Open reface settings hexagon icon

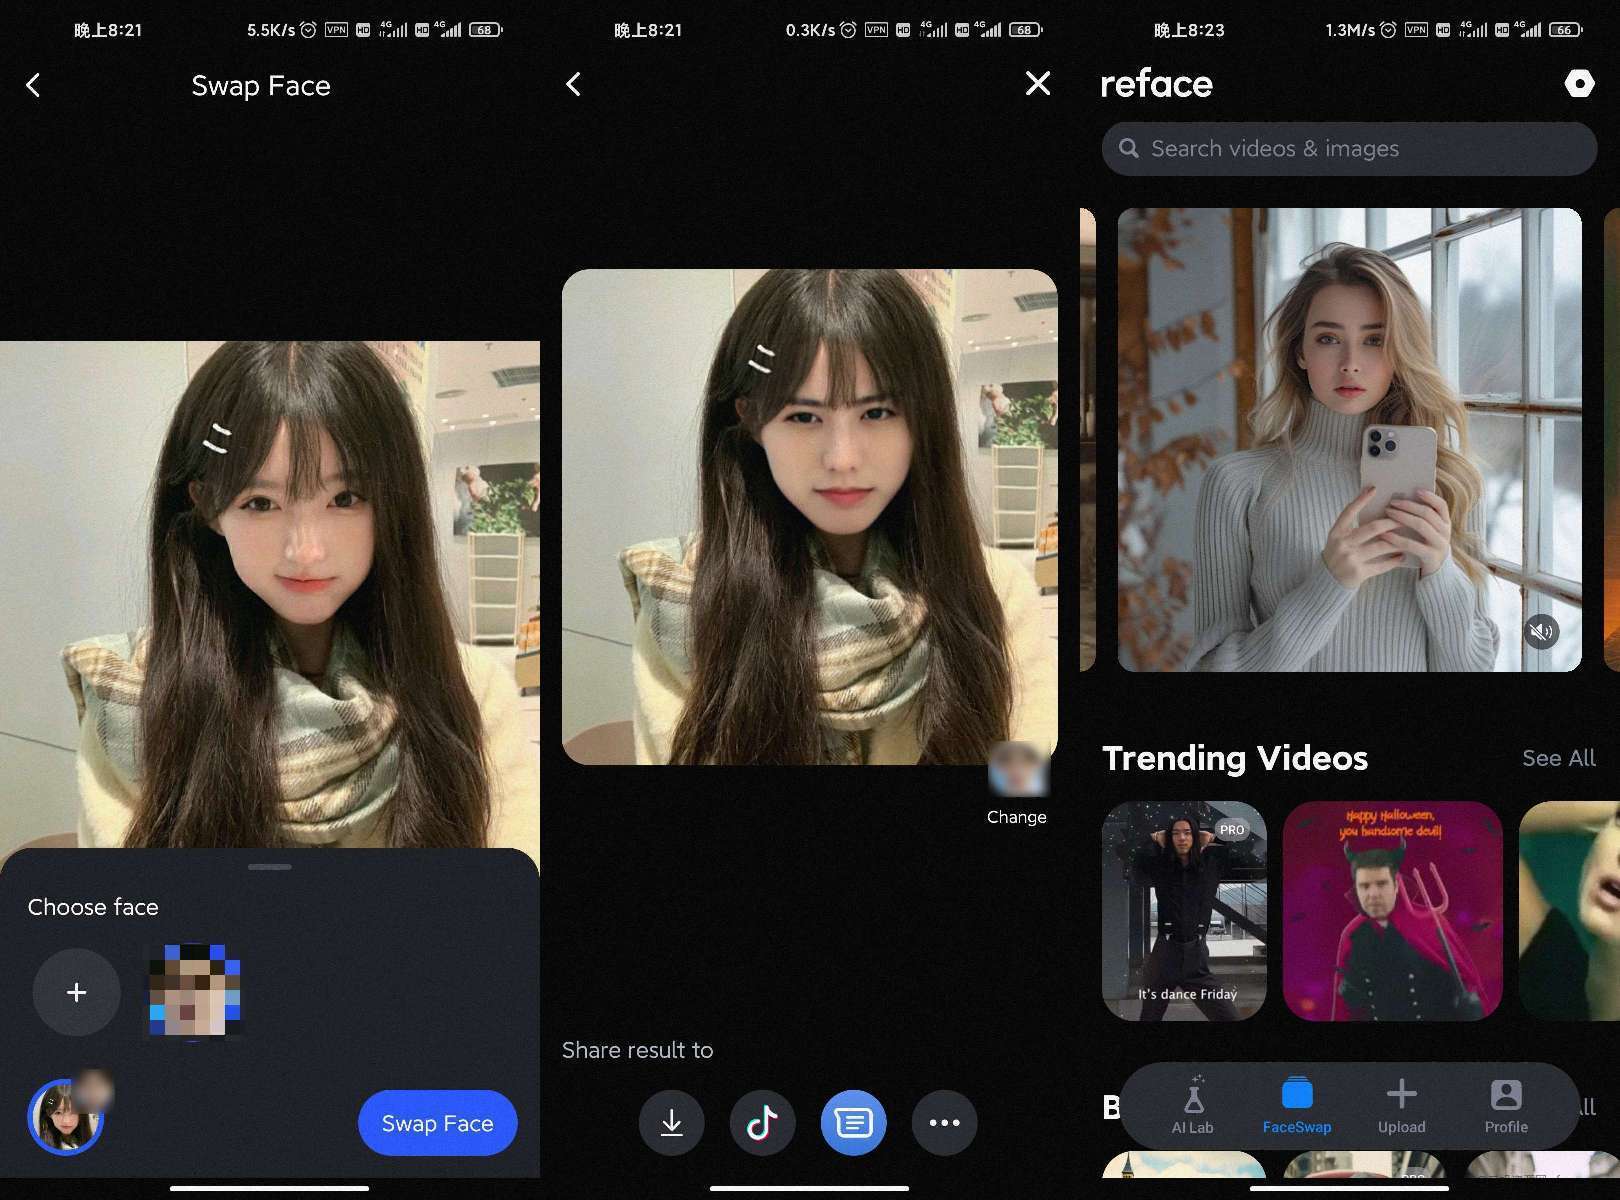tap(1580, 84)
